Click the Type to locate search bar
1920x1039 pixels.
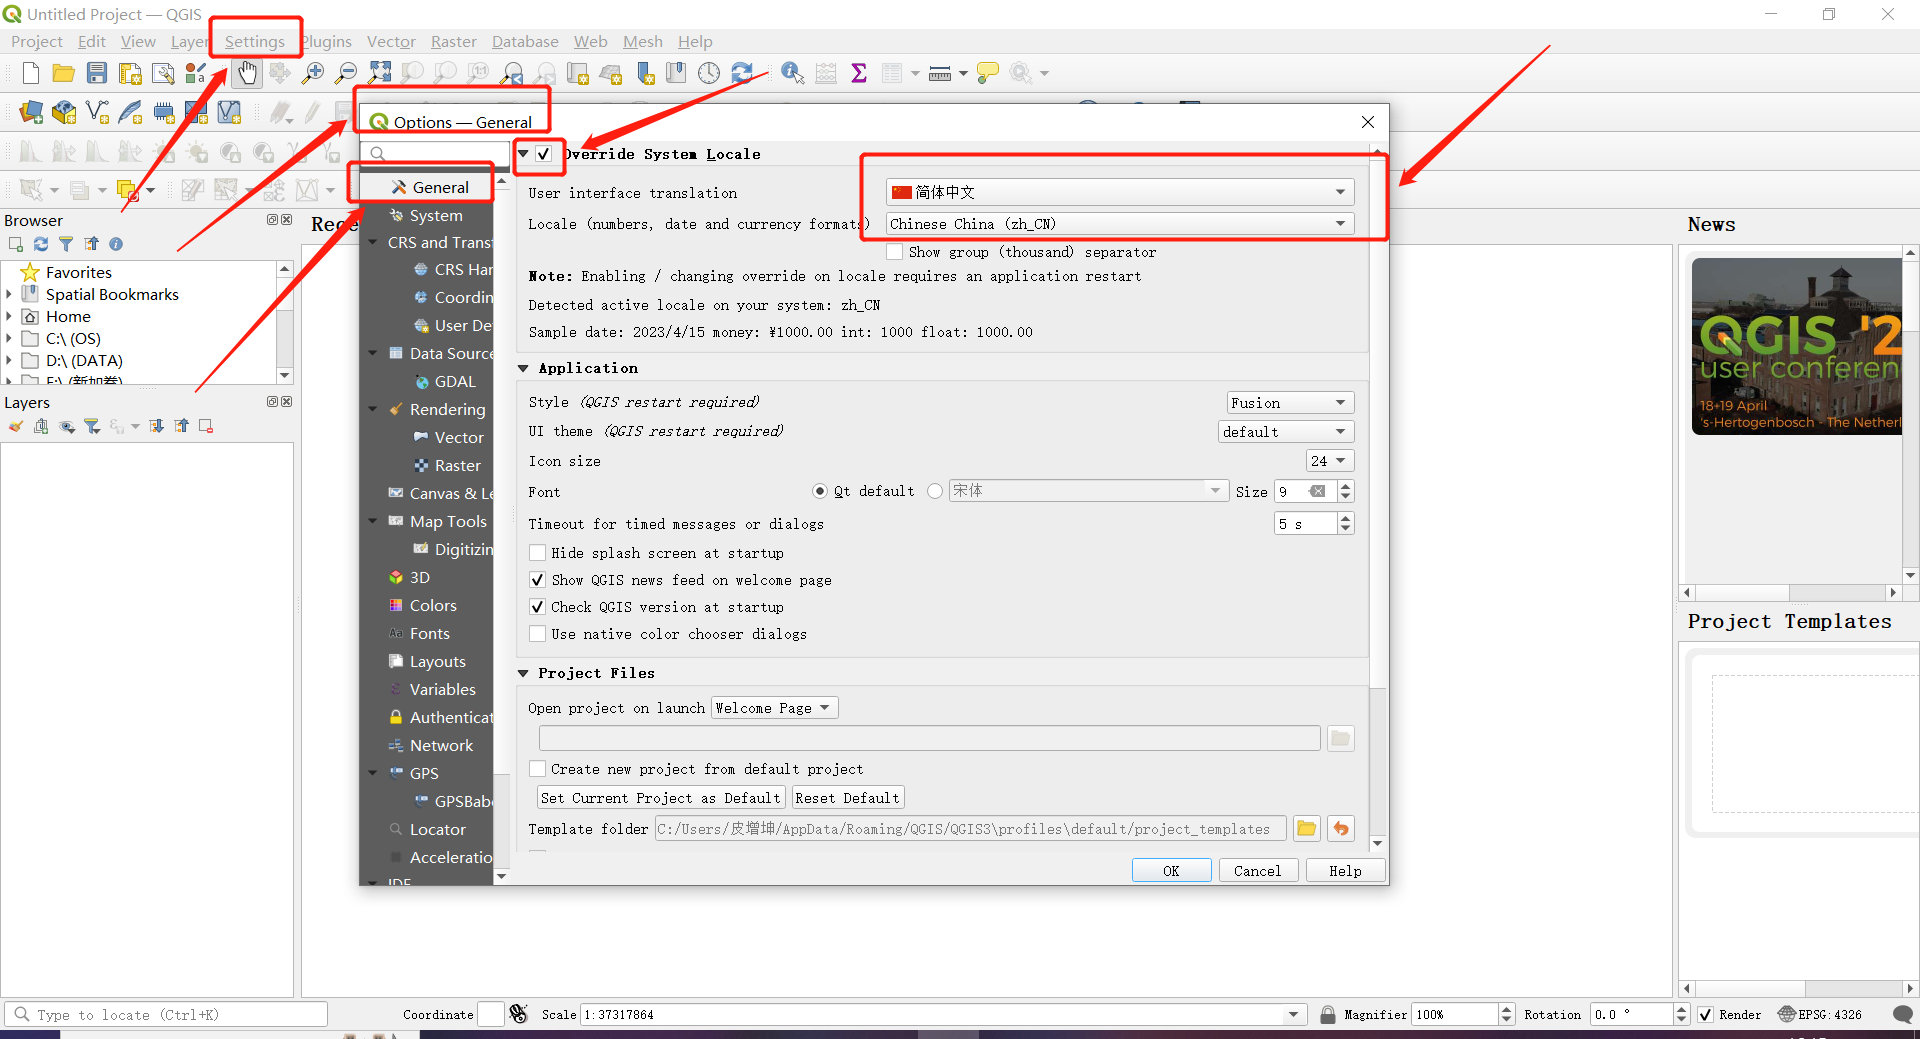[166, 1014]
